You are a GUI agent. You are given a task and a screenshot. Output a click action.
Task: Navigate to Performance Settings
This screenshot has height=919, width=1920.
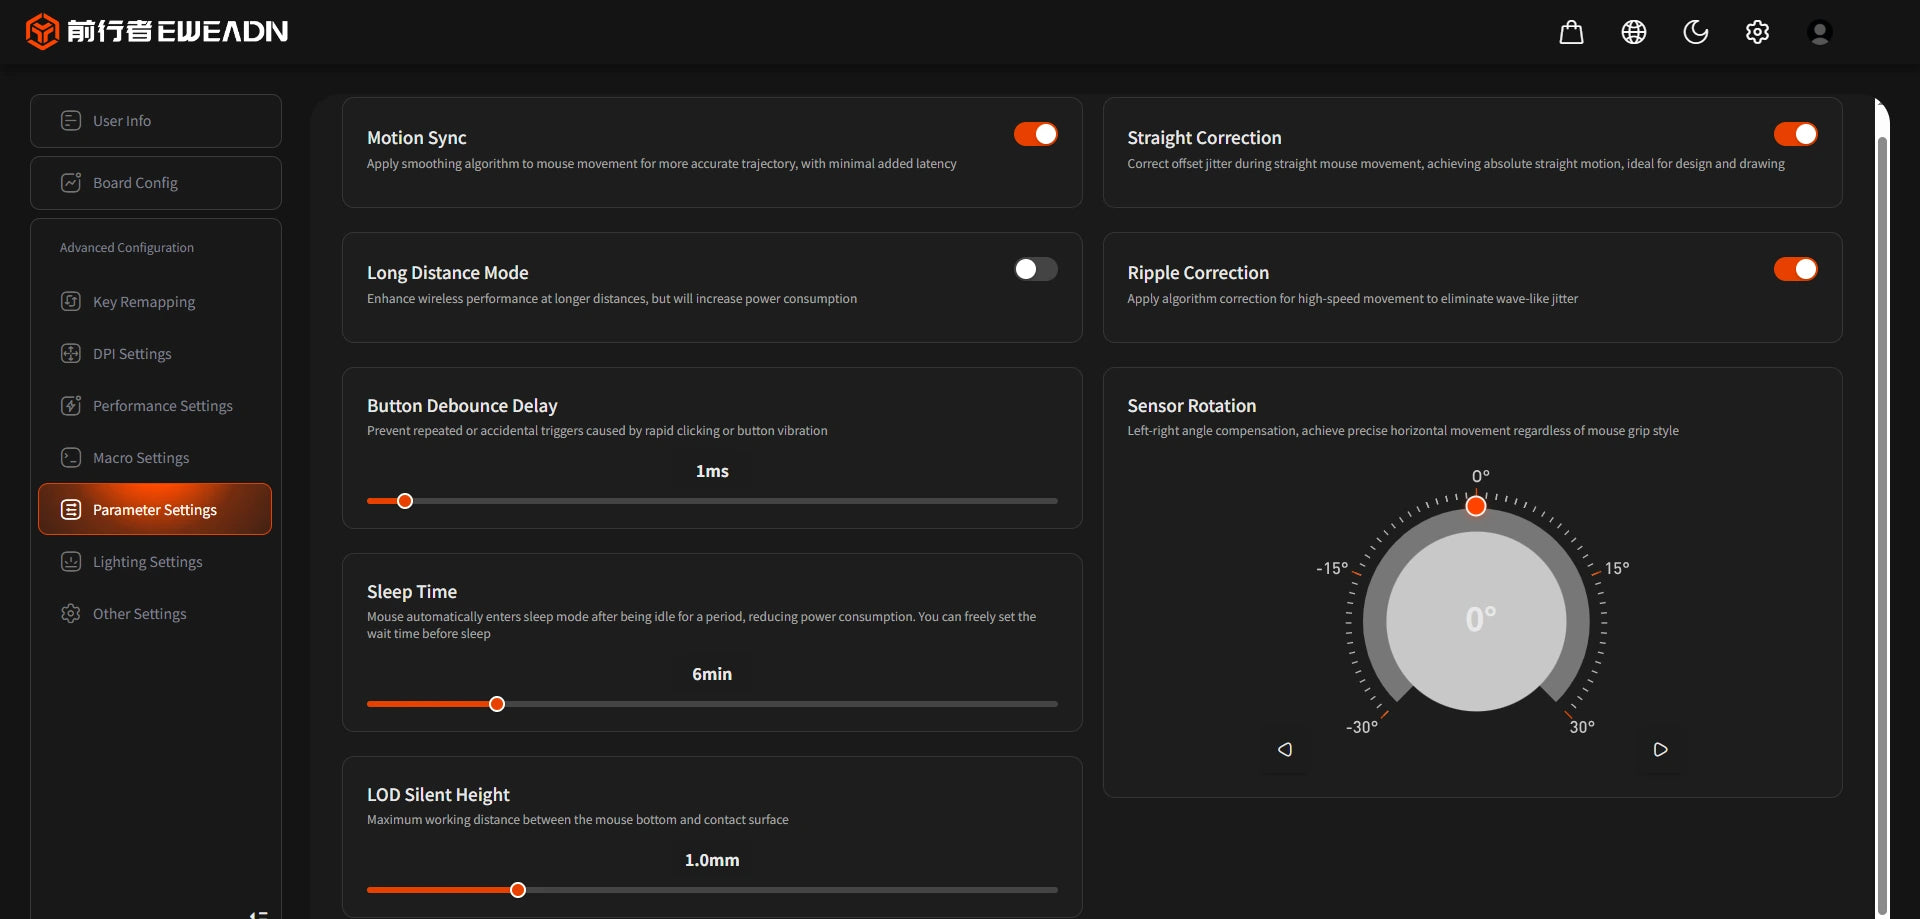tap(155, 406)
